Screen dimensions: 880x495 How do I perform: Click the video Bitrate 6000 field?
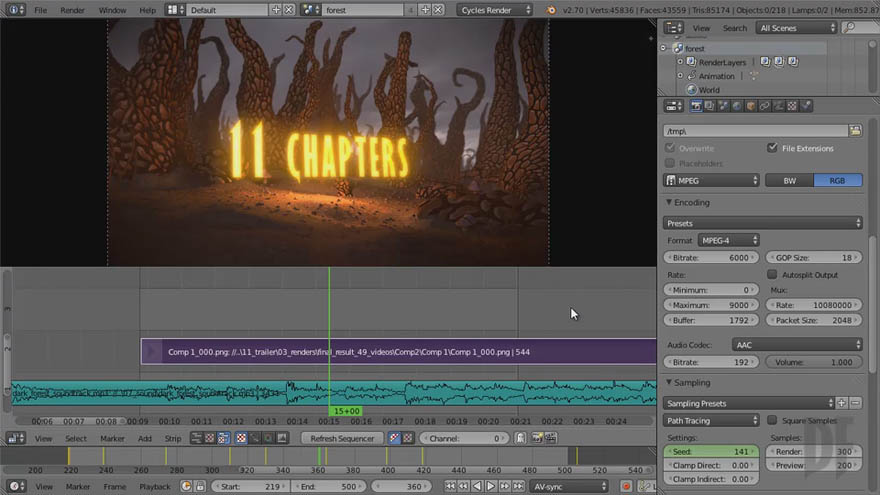pos(711,258)
